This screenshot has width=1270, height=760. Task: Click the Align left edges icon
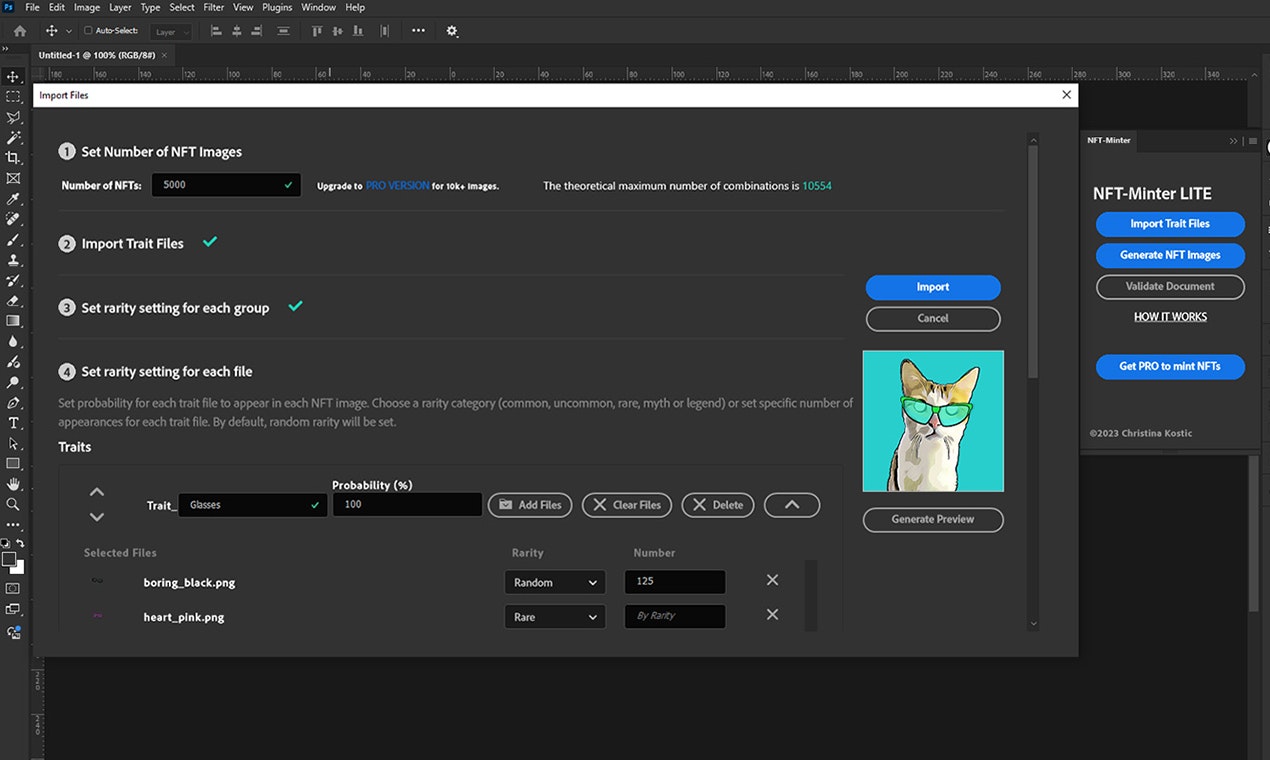(x=216, y=31)
